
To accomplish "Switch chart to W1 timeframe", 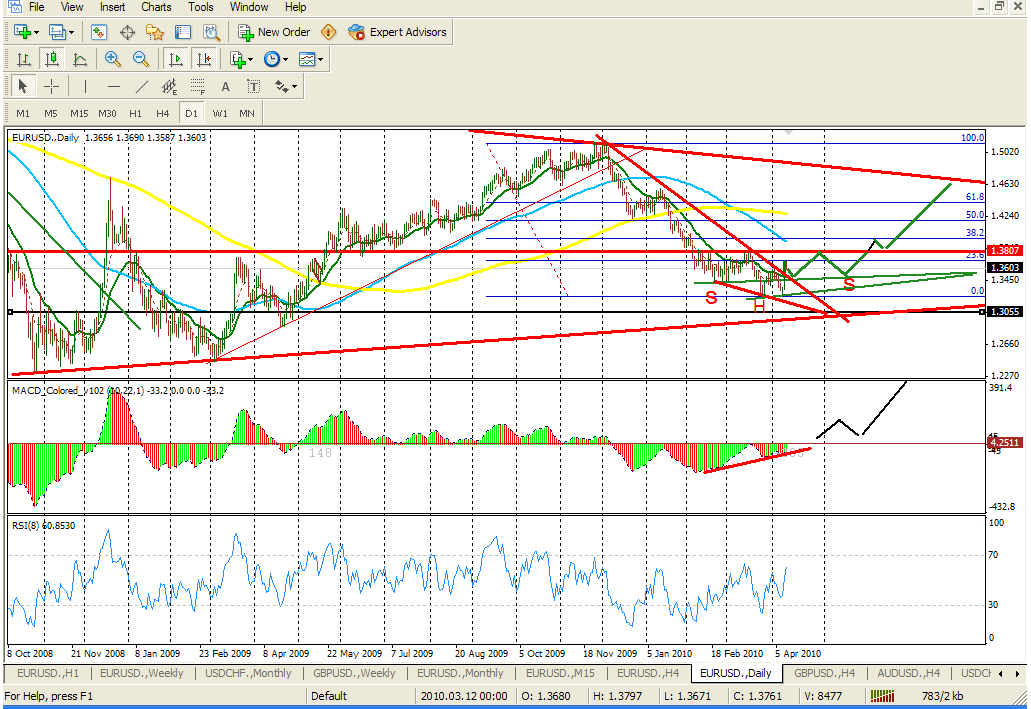I will (220, 113).
